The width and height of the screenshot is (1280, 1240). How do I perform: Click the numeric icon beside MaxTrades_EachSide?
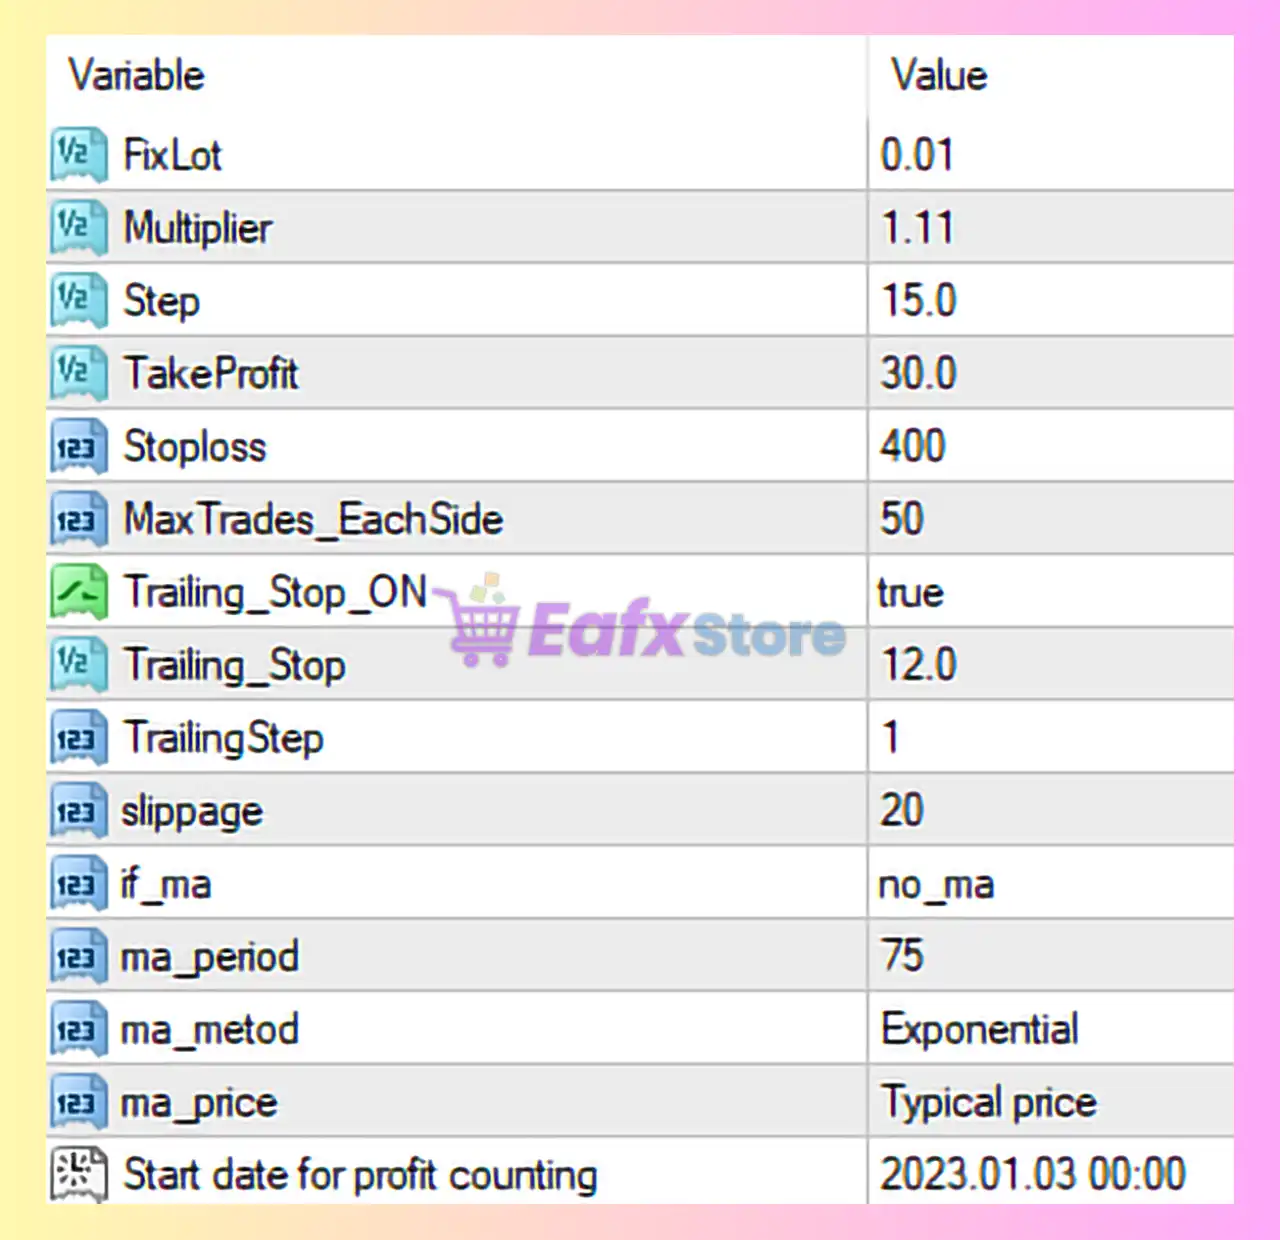click(78, 518)
